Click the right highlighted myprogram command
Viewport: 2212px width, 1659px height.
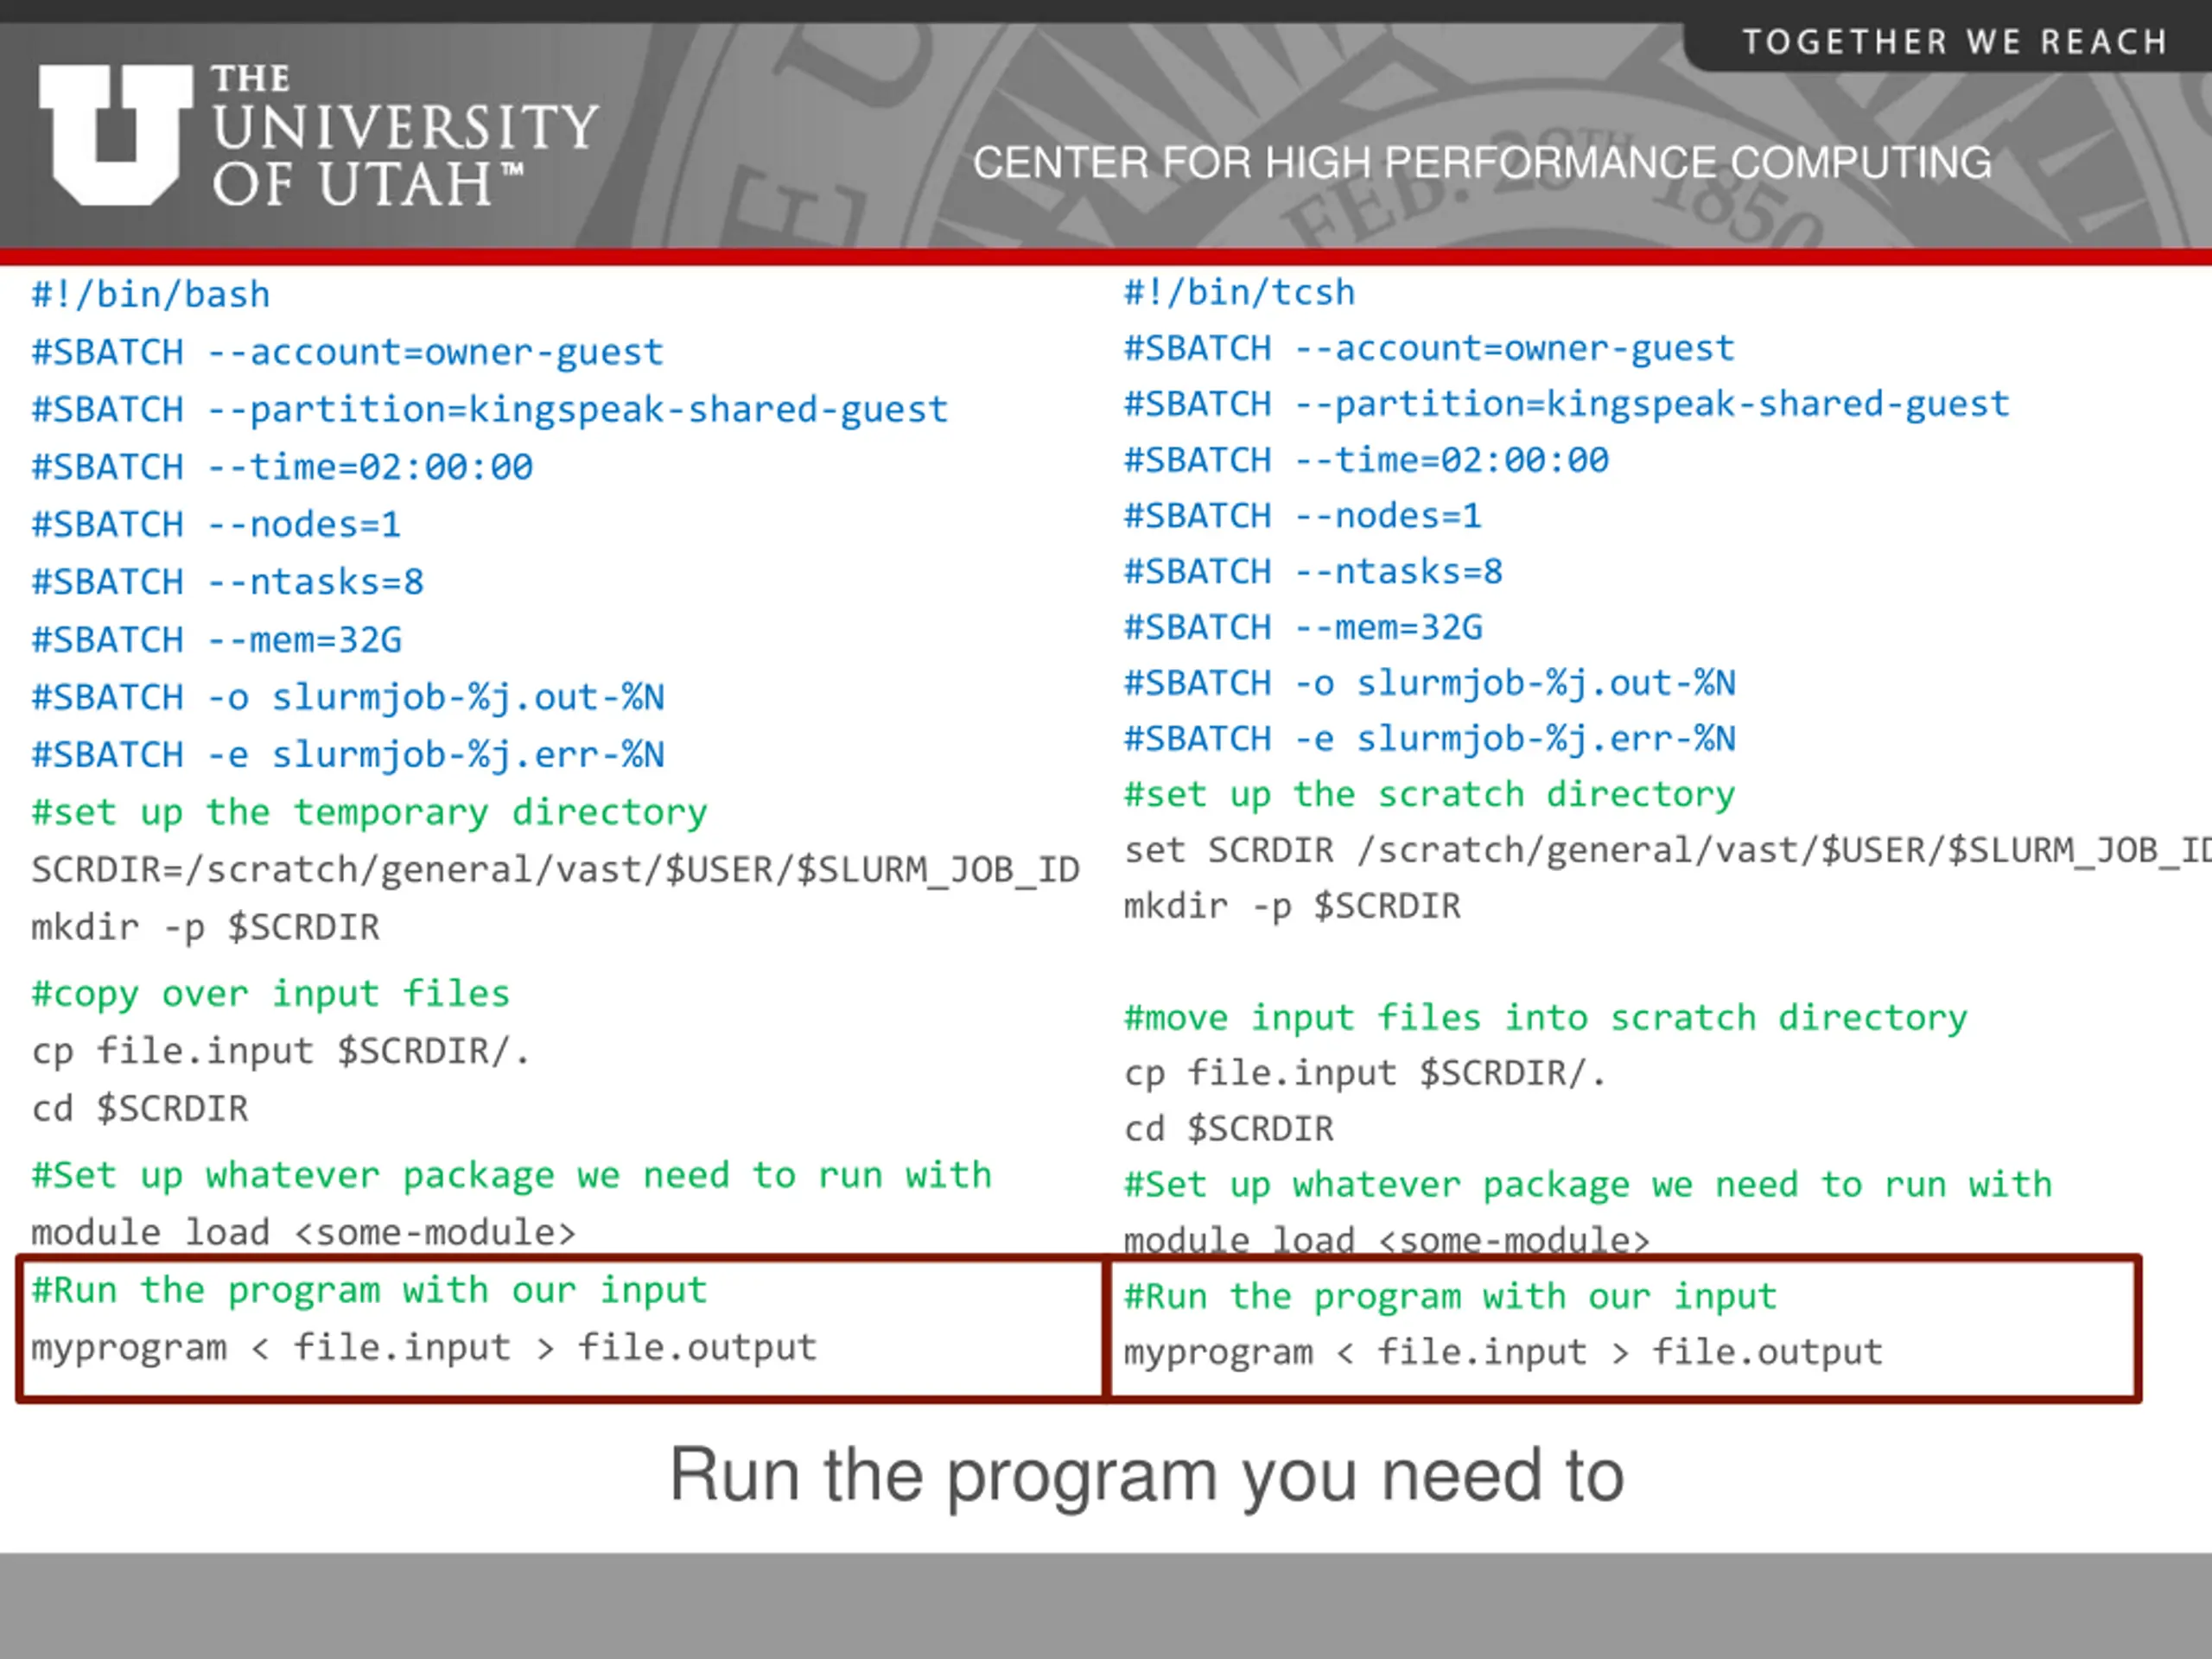point(1503,1352)
